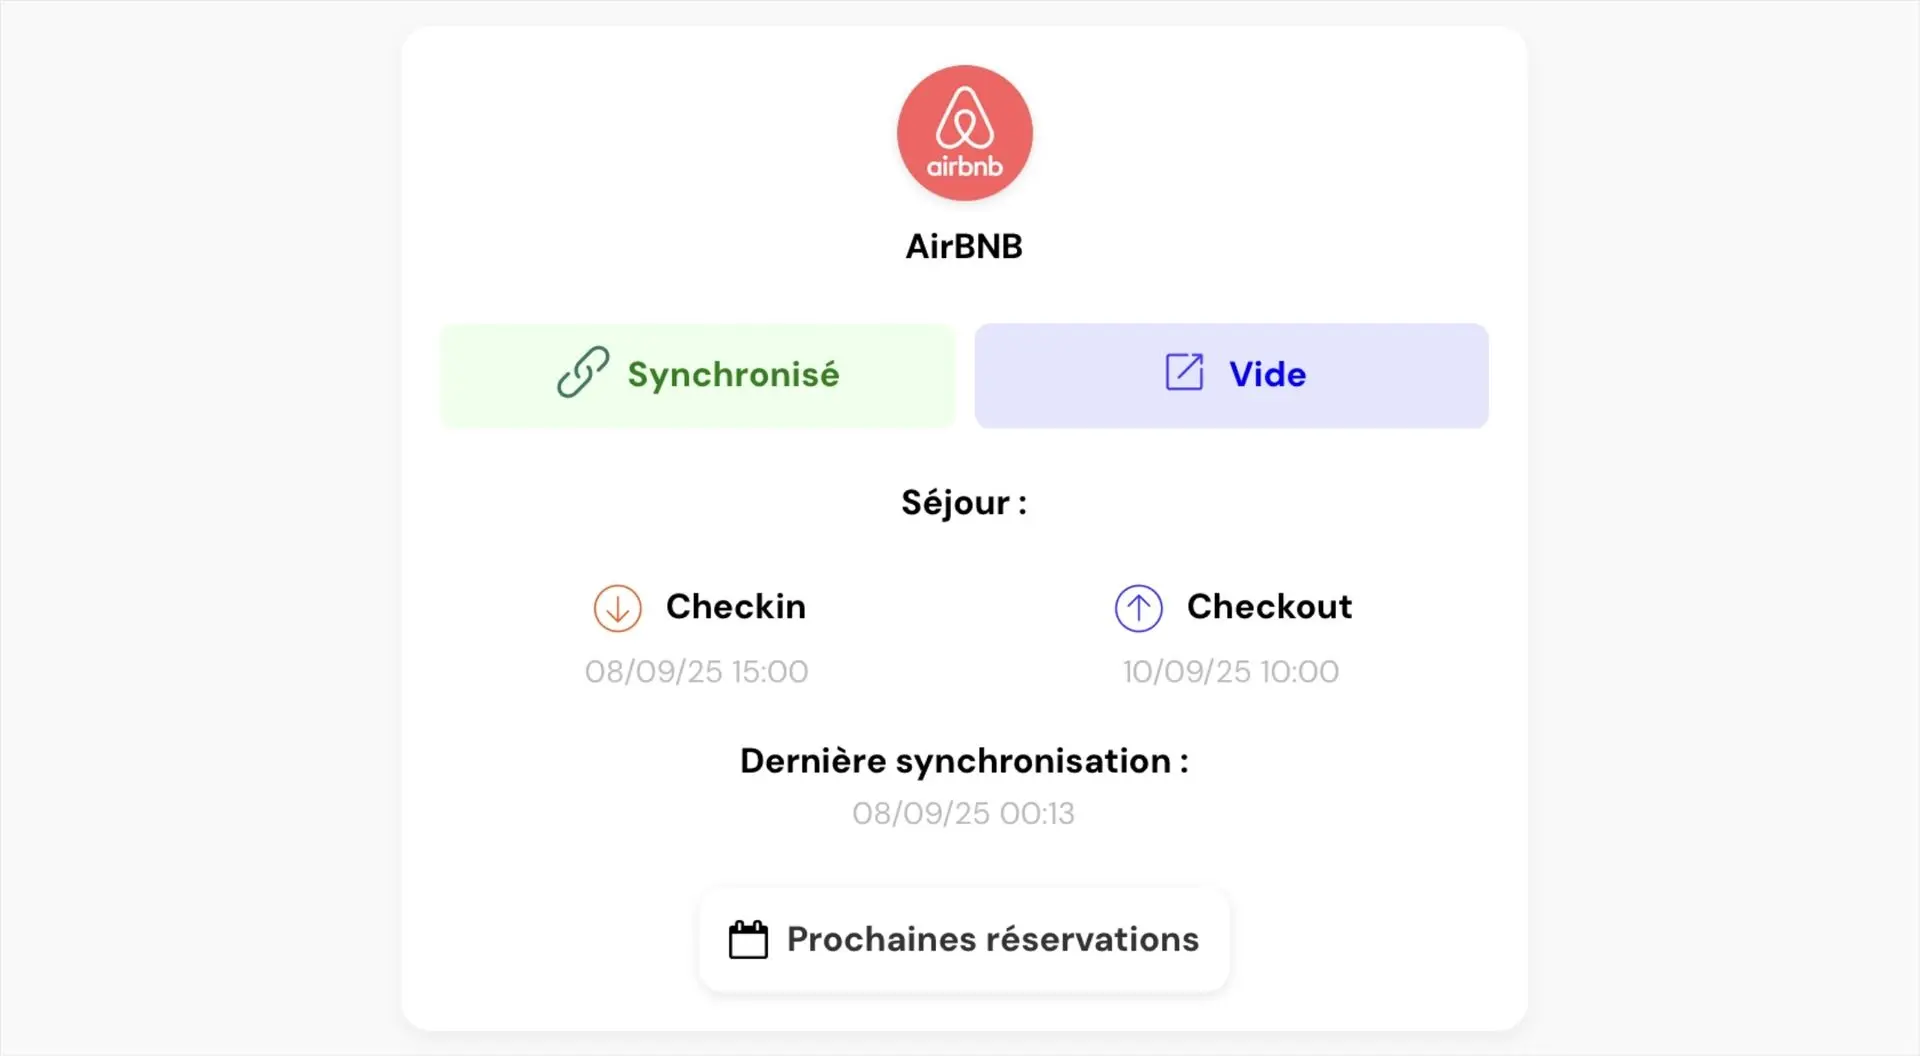Select the checkout date 10/09/25

[1186, 672]
